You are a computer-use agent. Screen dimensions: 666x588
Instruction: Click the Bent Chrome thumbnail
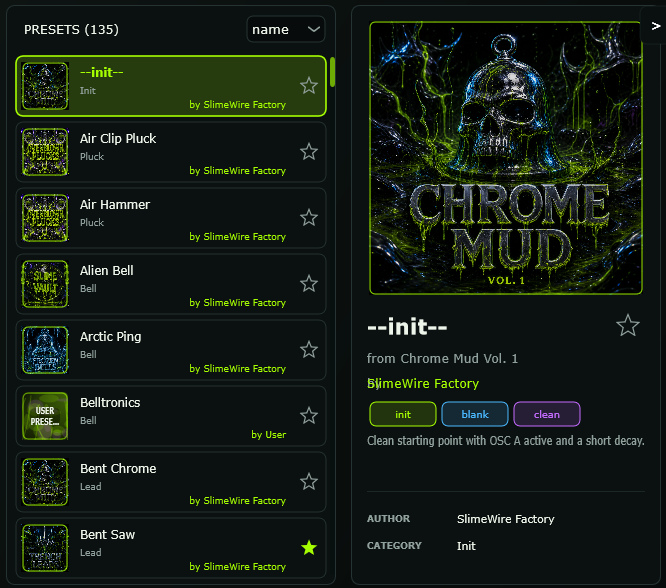pos(45,482)
